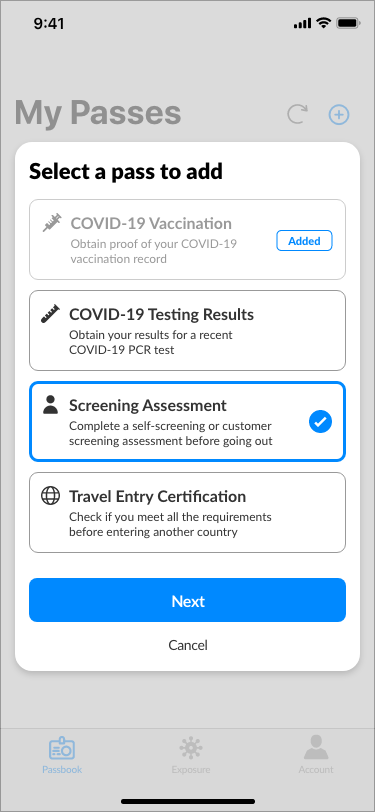The image size is (375, 812).
Task: Switch to the Exposure tab
Action: click(191, 755)
